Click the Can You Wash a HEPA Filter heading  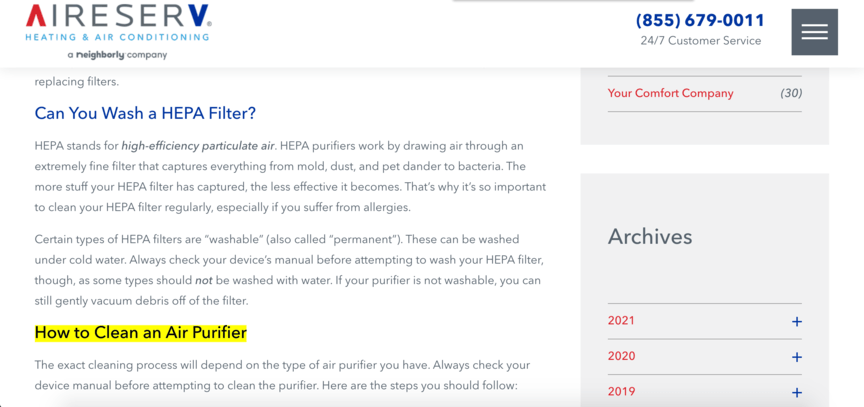pyautogui.click(x=145, y=113)
